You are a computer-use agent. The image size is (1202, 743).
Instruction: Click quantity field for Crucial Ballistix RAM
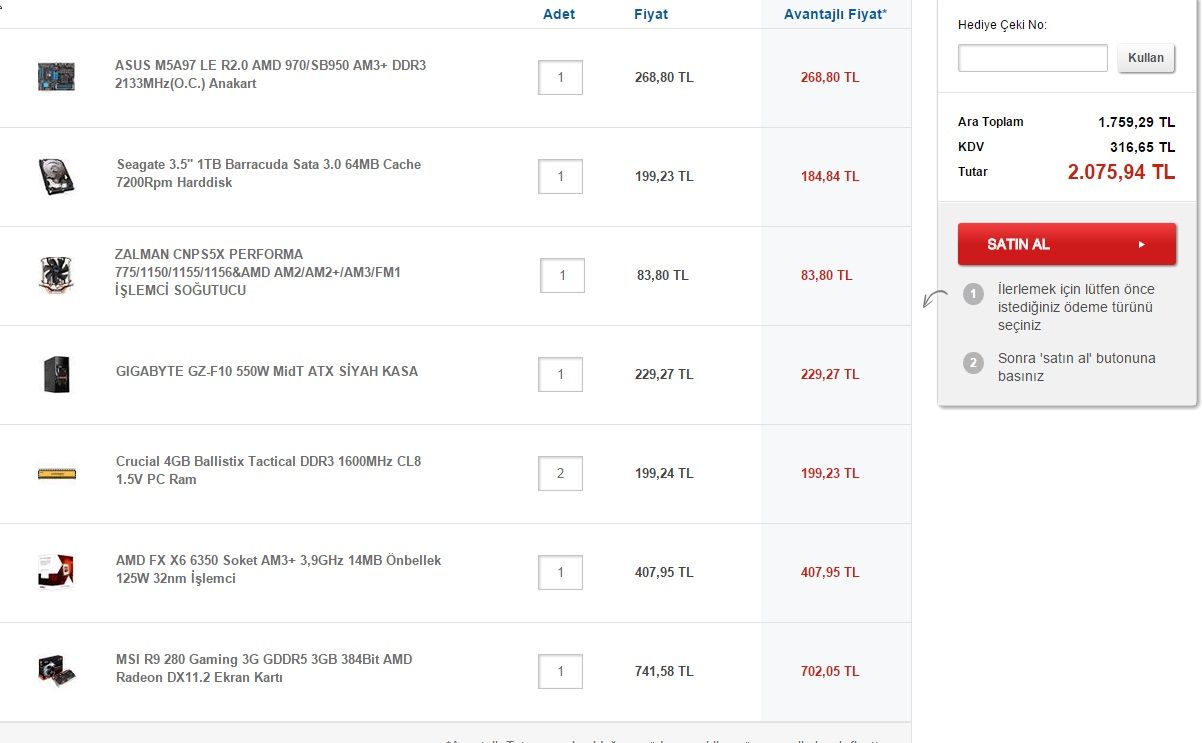click(x=560, y=473)
